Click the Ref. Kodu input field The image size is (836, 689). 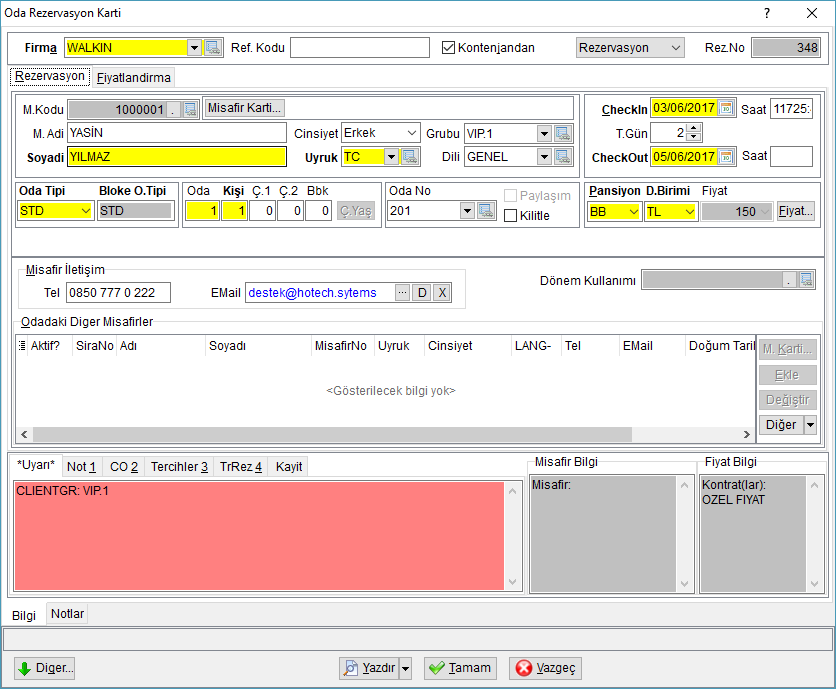(x=360, y=47)
